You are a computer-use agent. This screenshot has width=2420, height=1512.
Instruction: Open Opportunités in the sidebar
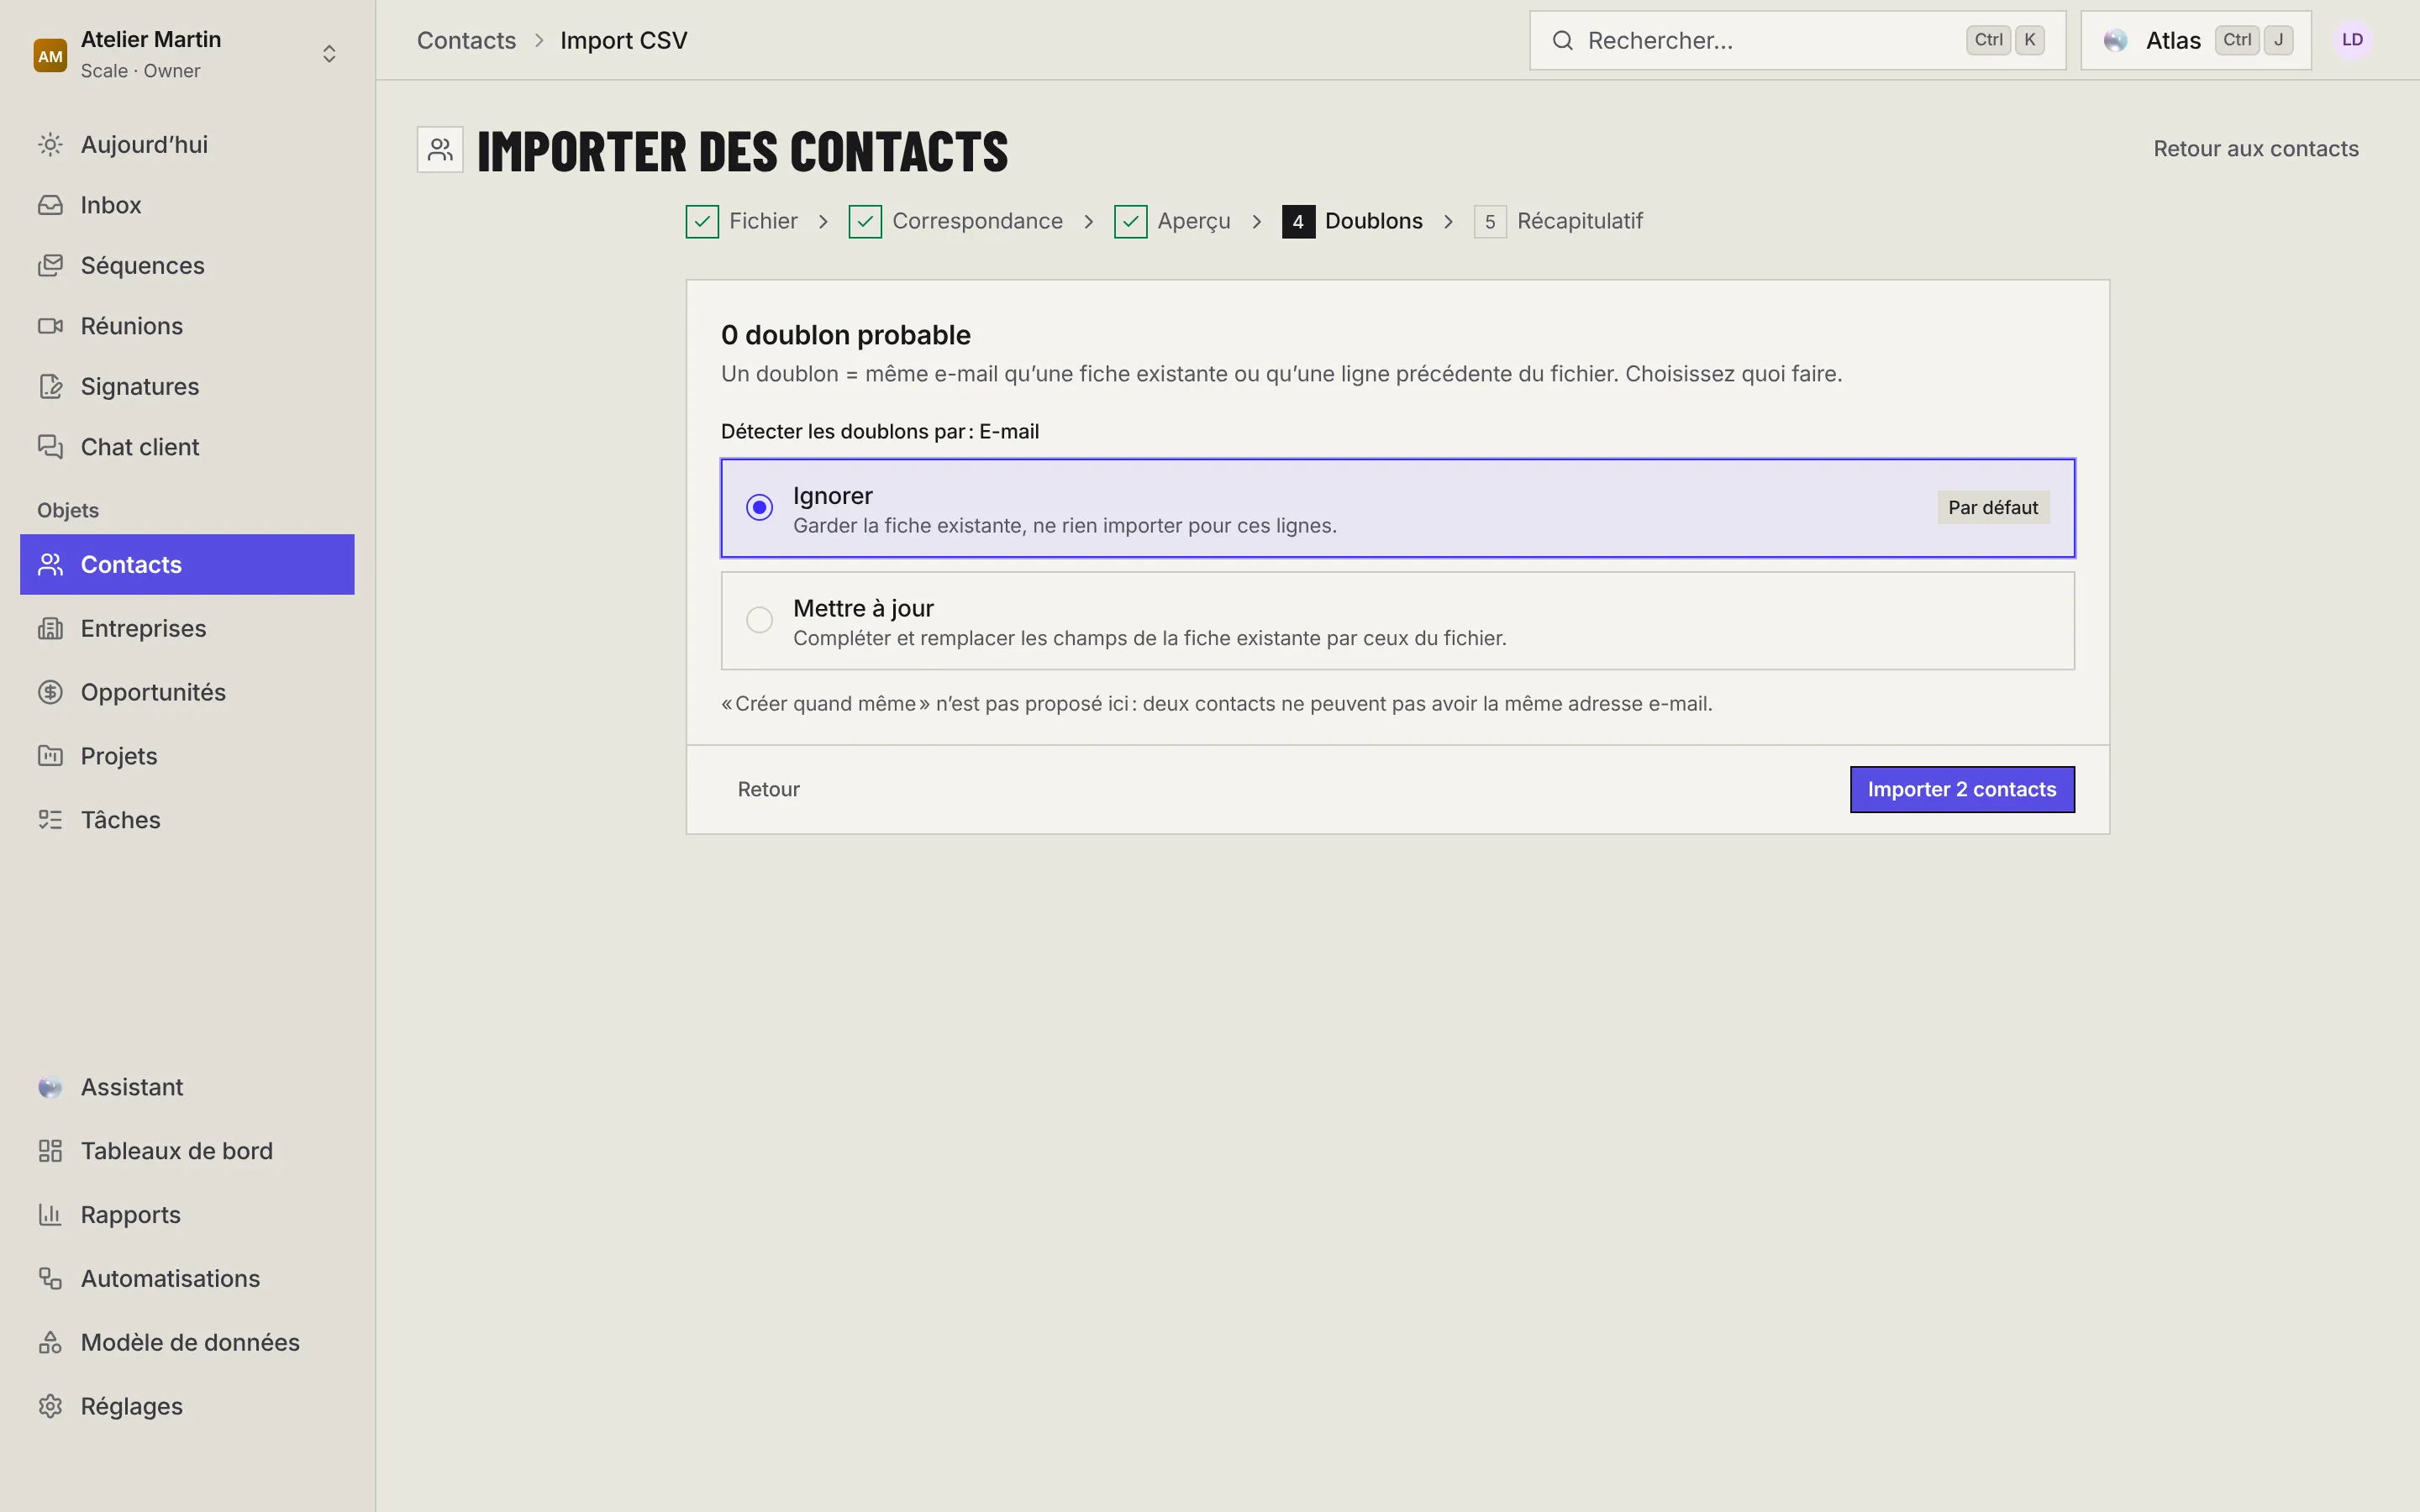(187, 693)
